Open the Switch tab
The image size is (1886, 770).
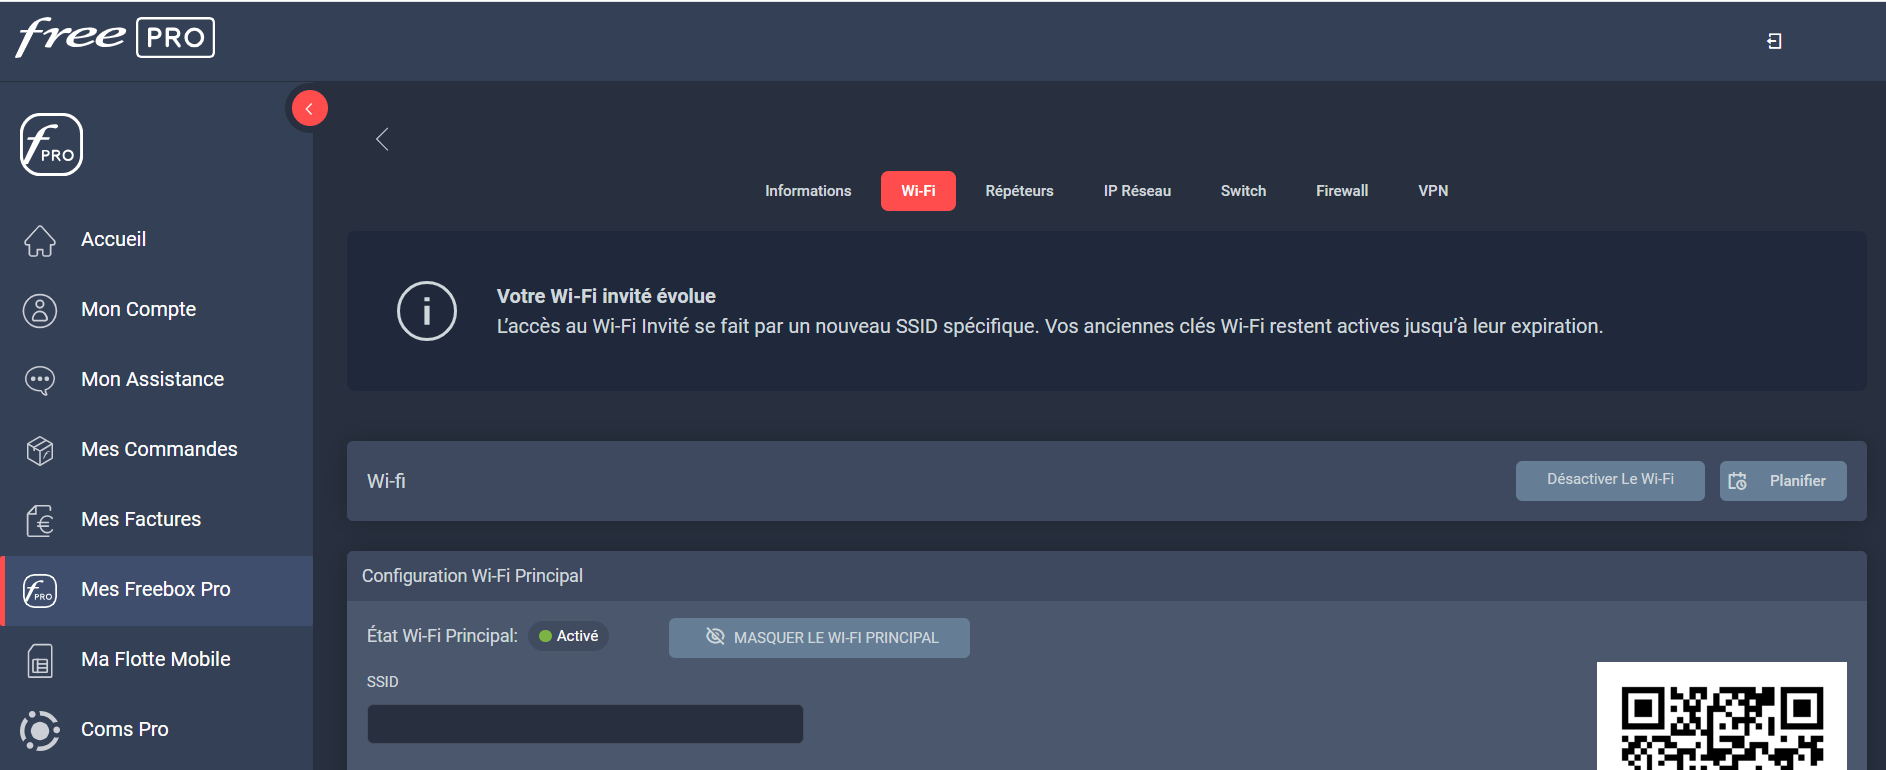(x=1243, y=191)
